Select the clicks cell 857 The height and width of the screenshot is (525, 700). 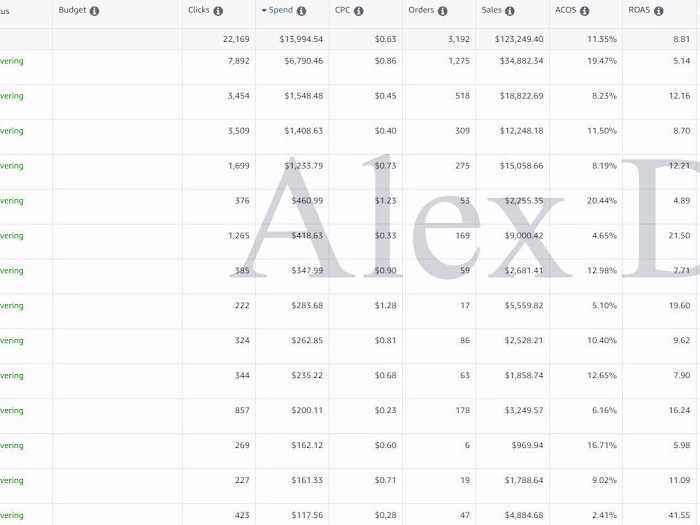(242, 411)
